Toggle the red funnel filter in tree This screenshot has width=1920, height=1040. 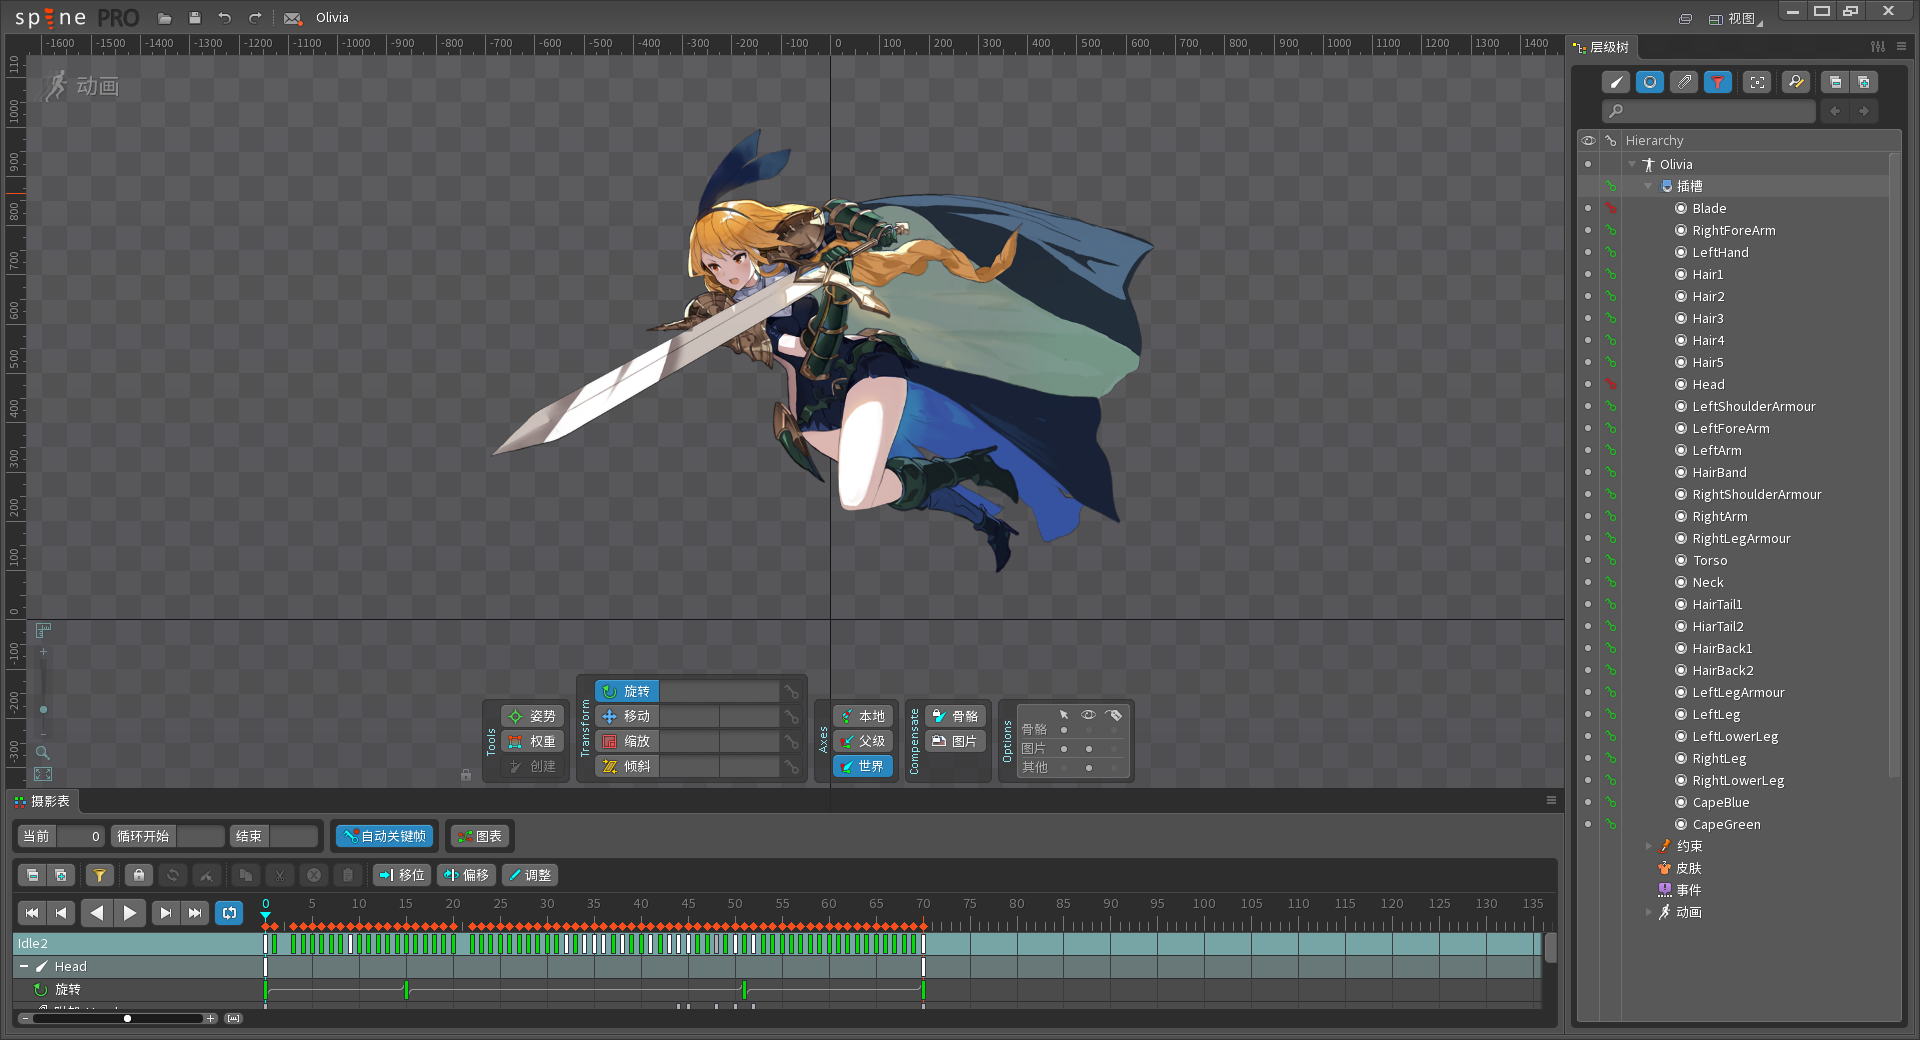pyautogui.click(x=1717, y=82)
